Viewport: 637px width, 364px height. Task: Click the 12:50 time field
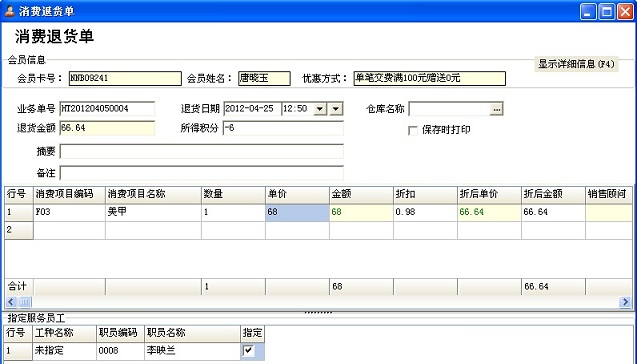tap(298, 109)
